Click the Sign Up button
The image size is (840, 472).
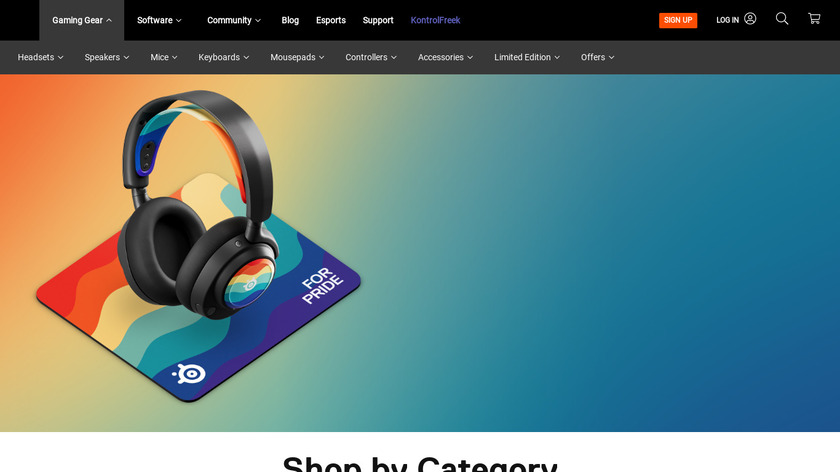(678, 20)
